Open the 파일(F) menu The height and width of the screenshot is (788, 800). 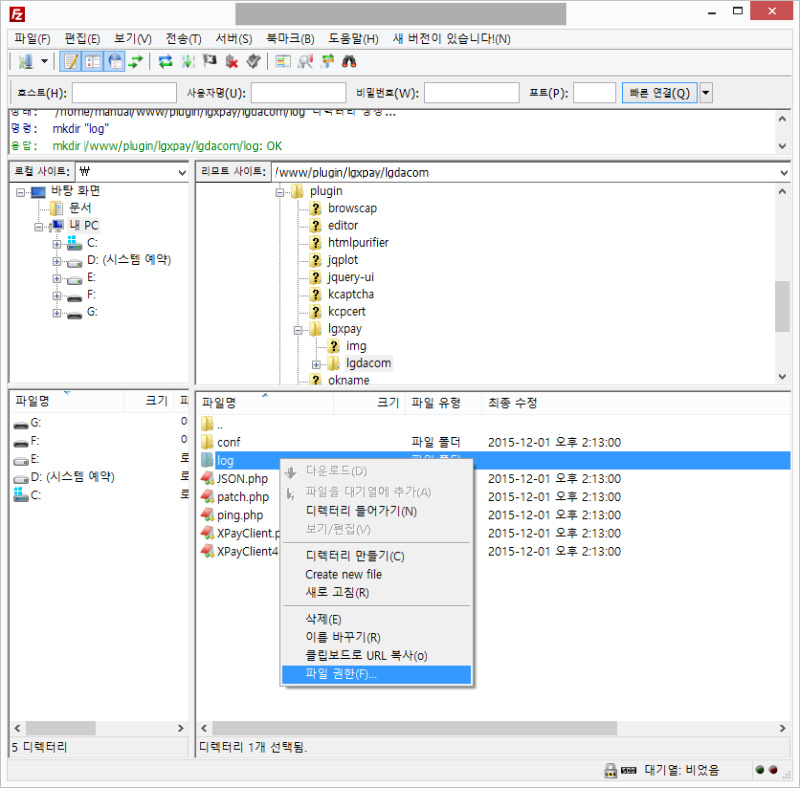pyautogui.click(x=32, y=39)
